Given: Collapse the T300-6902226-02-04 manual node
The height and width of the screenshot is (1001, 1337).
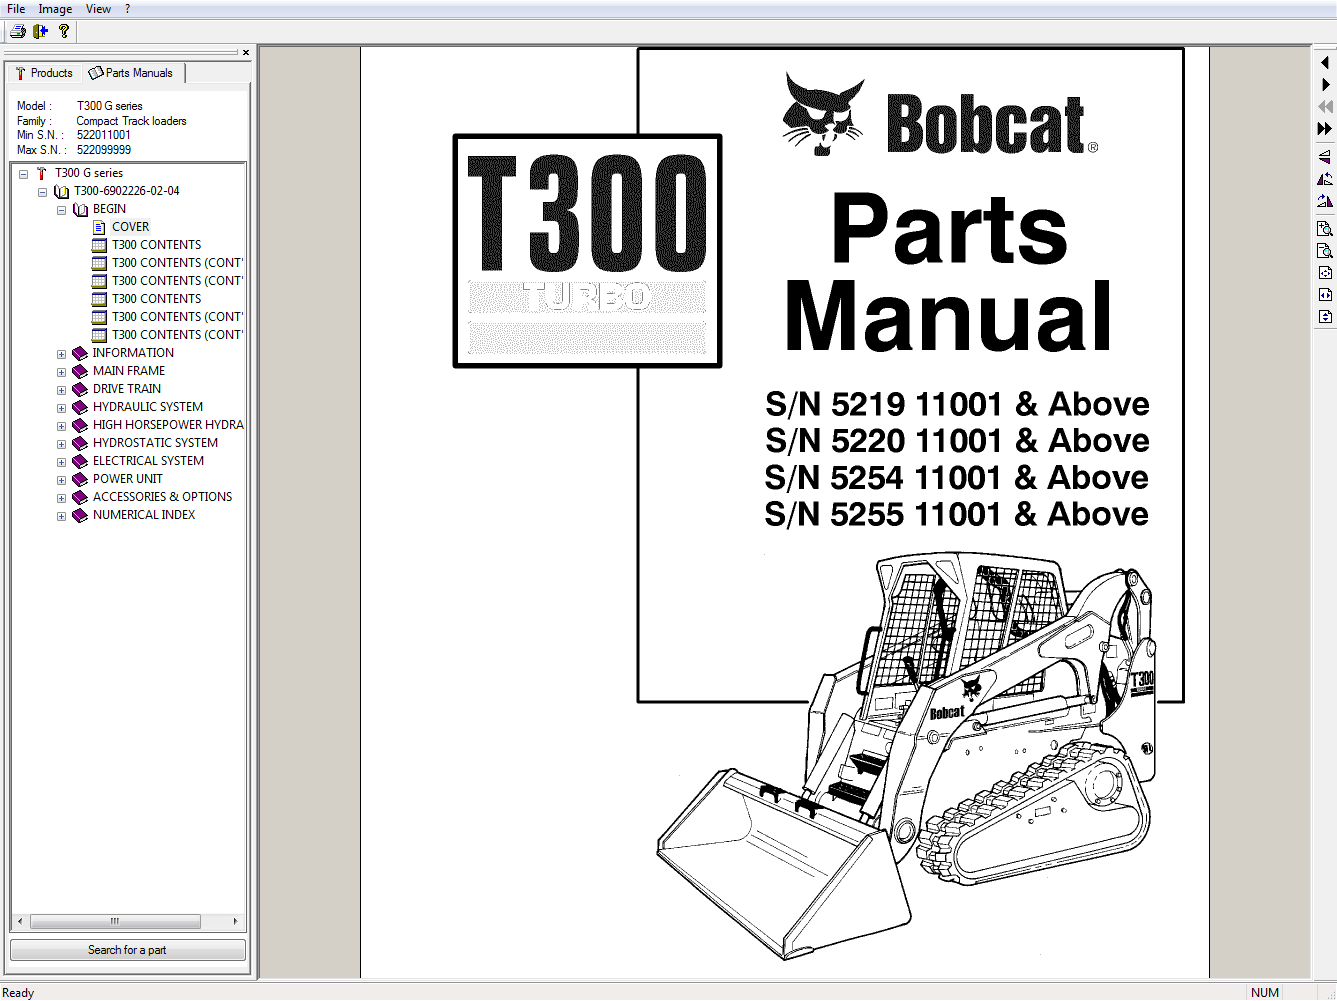Looking at the screenshot, I should [42, 192].
